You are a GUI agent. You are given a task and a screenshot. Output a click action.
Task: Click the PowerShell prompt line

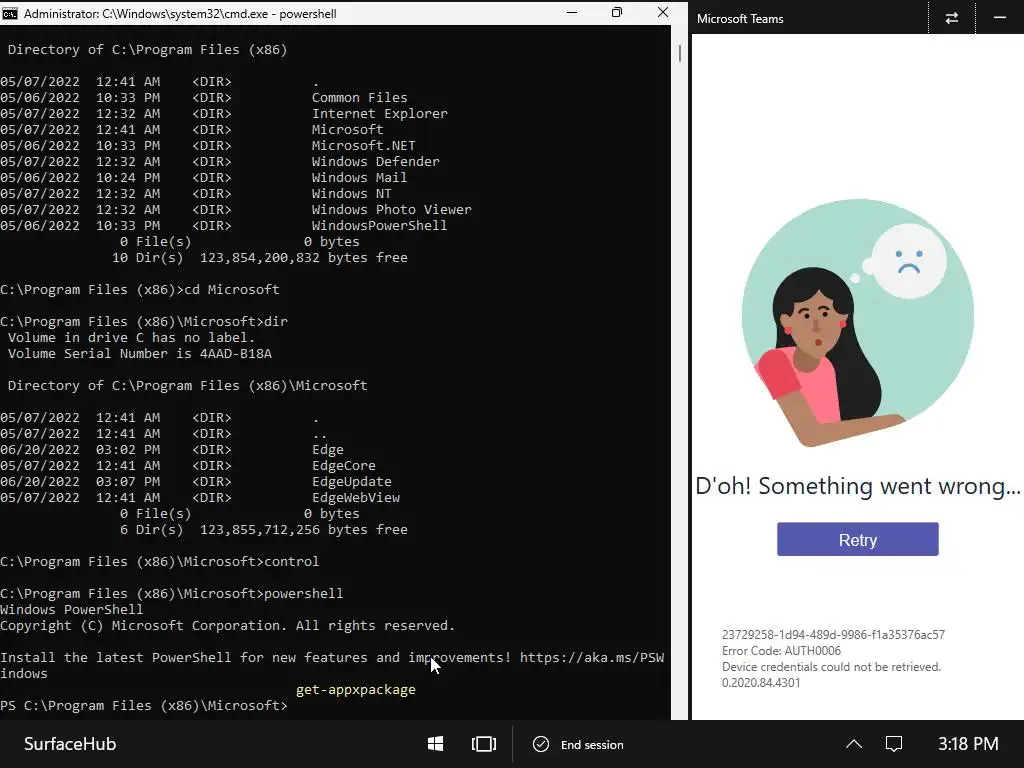(144, 705)
